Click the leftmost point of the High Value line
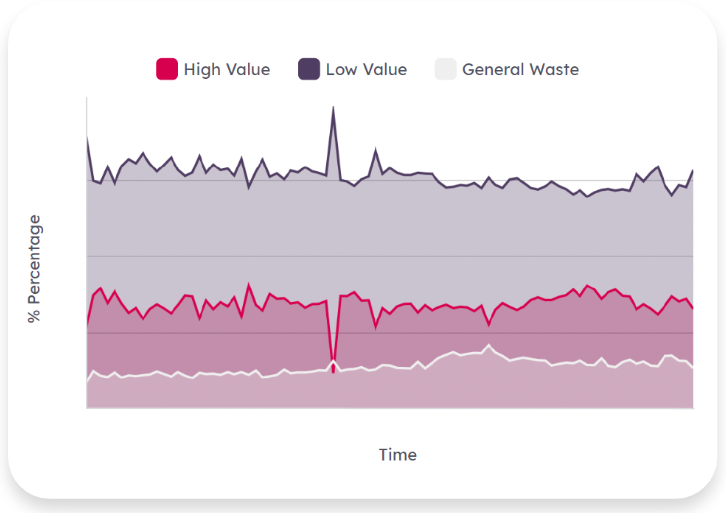Screen dimensions: 726x513 (x=88, y=325)
